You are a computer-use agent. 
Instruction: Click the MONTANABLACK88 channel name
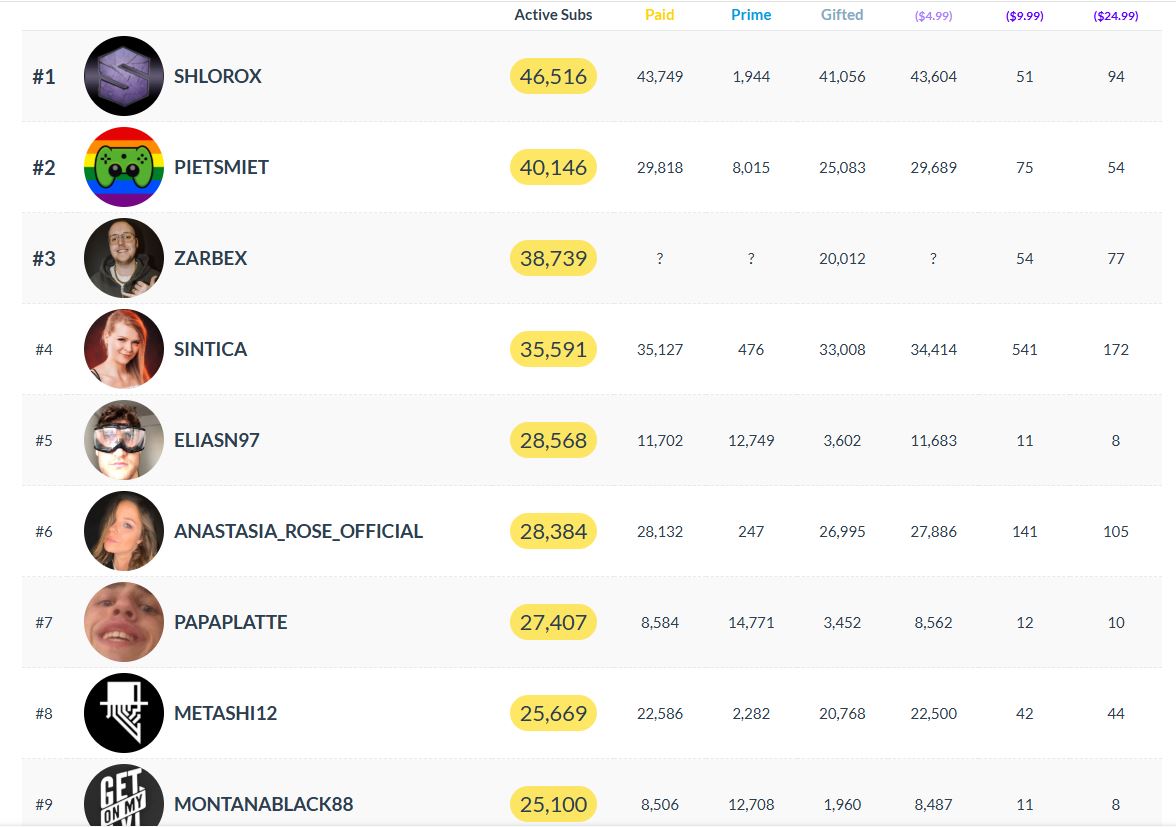[x=263, y=804]
